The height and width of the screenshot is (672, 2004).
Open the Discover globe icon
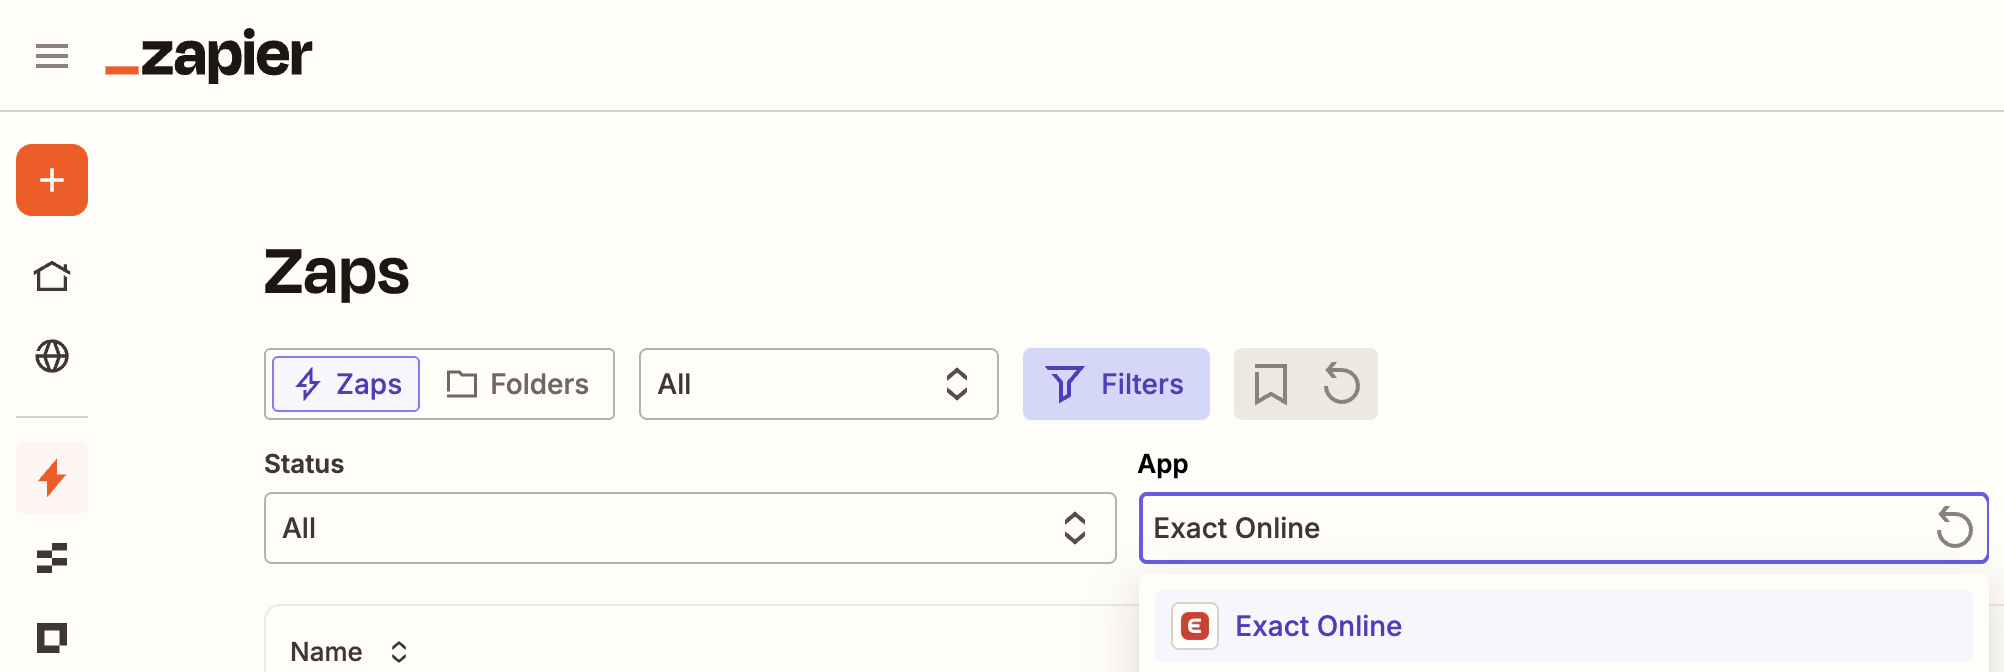pyautogui.click(x=52, y=356)
